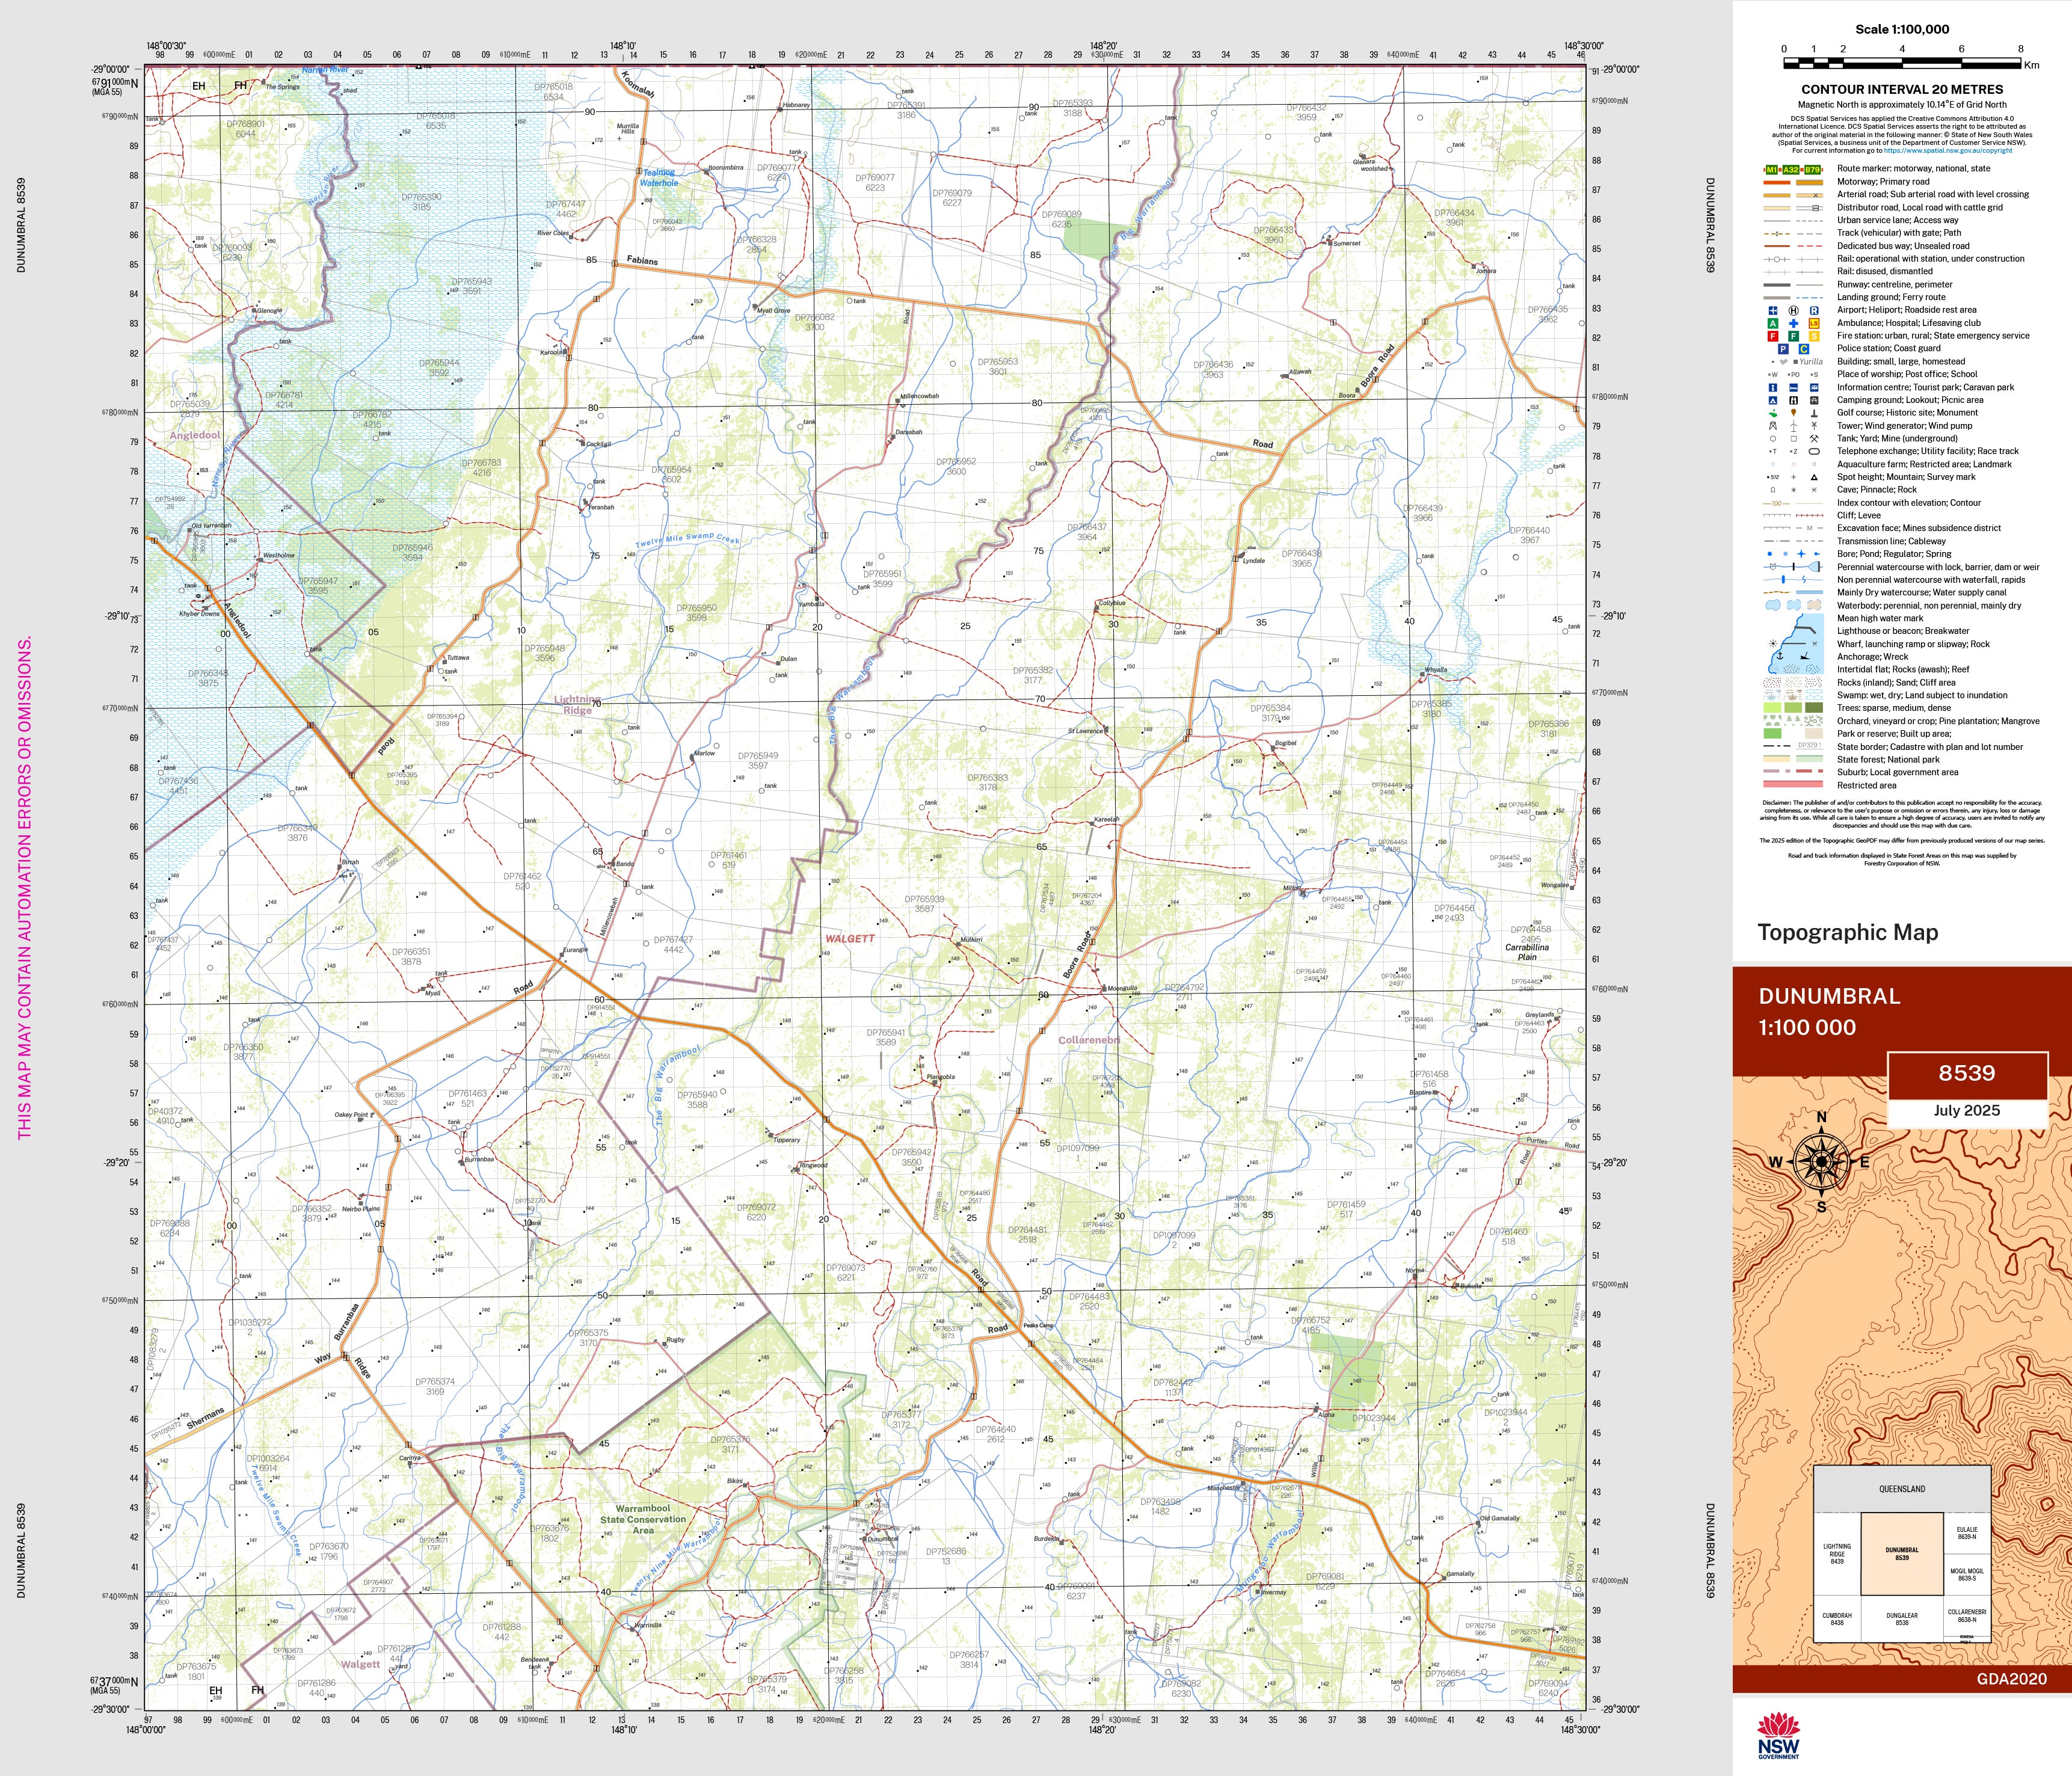This screenshot has height=1776, width=2072.
Task: Click the 8539 map number box
Action: tap(1966, 1073)
